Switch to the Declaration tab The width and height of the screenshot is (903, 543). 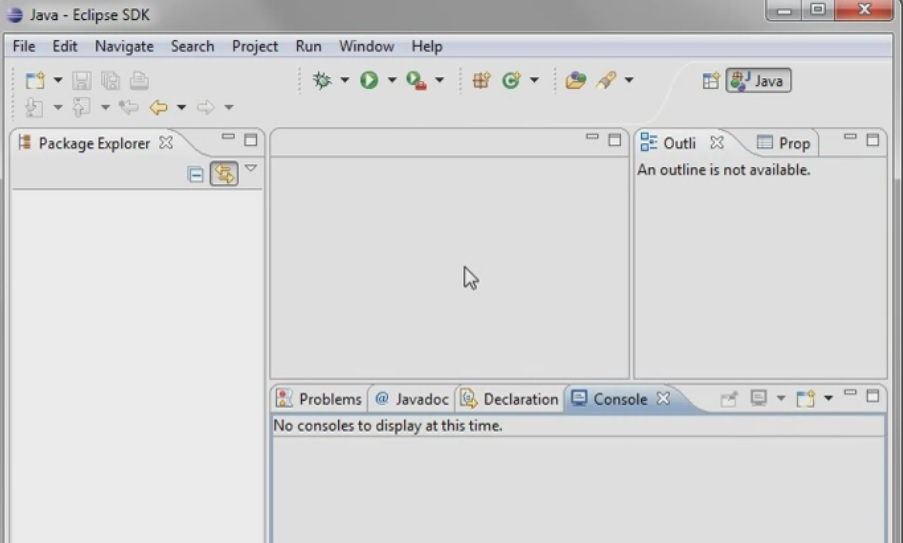pos(509,398)
